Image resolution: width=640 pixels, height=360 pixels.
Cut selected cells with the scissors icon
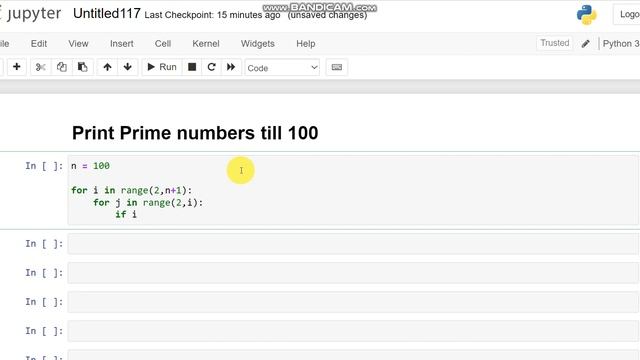point(40,67)
